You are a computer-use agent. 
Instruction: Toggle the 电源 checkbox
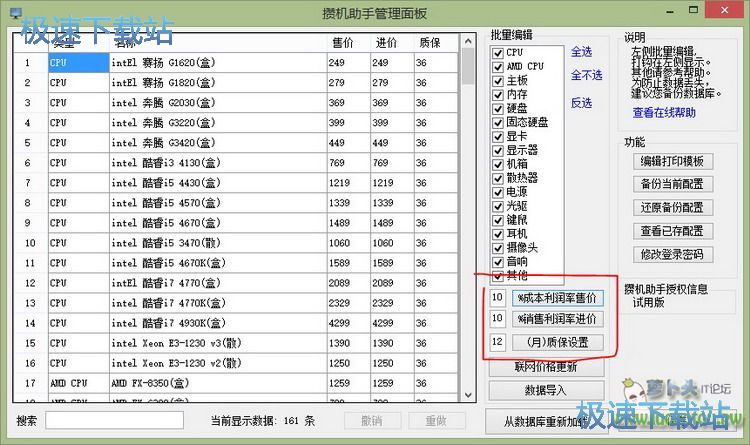(x=498, y=192)
